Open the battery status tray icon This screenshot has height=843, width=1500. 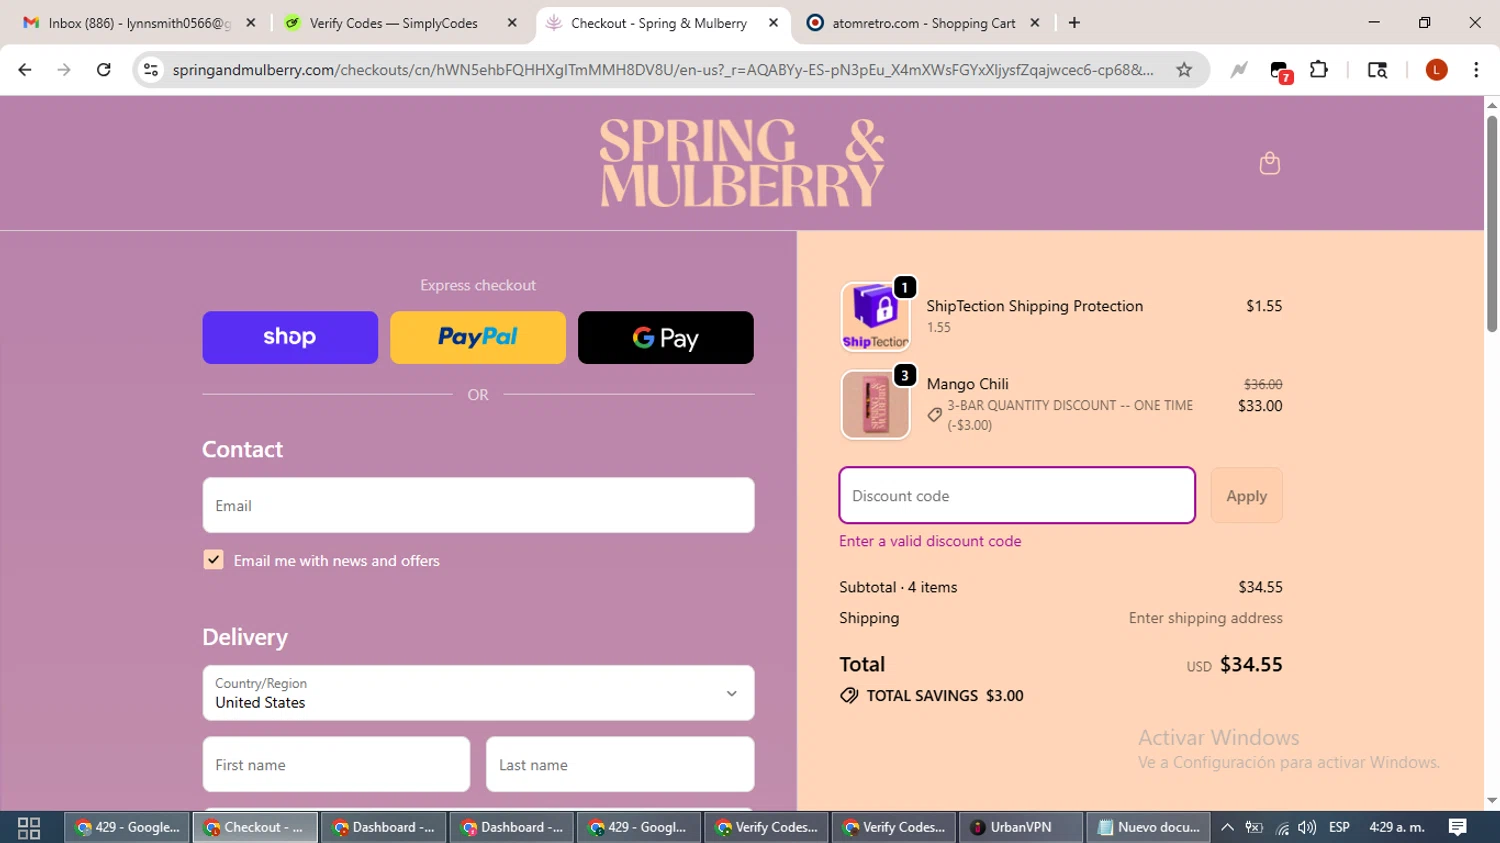(1254, 827)
